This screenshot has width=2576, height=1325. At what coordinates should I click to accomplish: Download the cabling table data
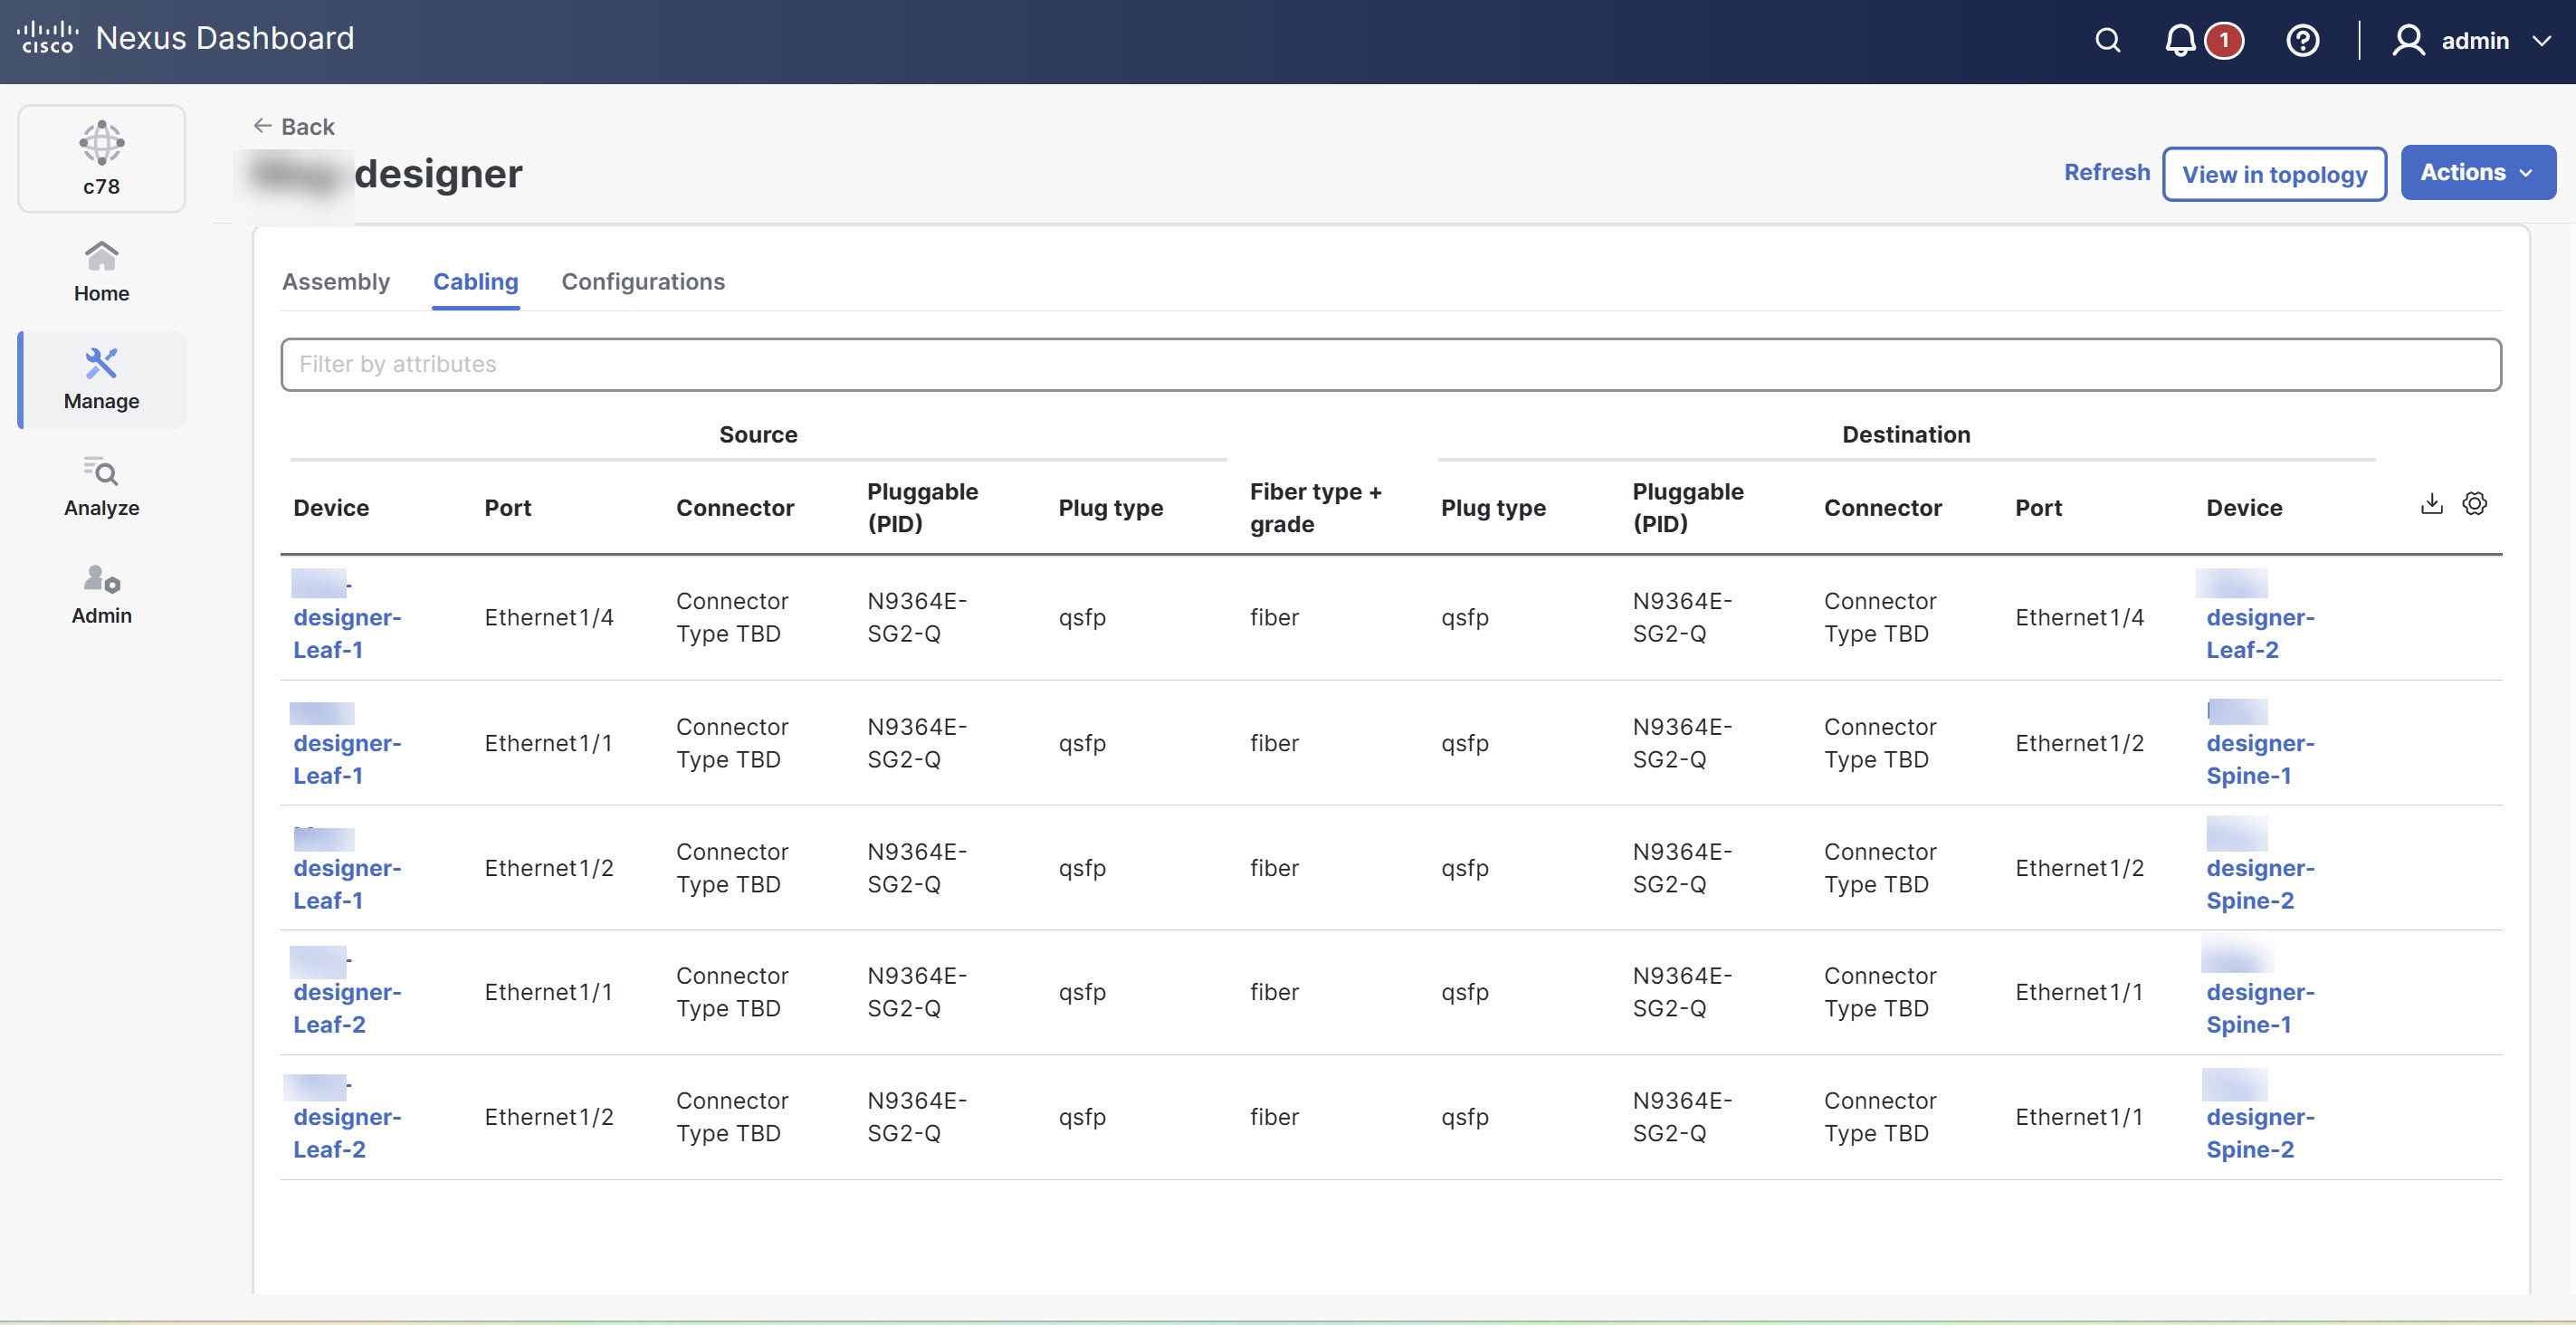tap(2431, 503)
